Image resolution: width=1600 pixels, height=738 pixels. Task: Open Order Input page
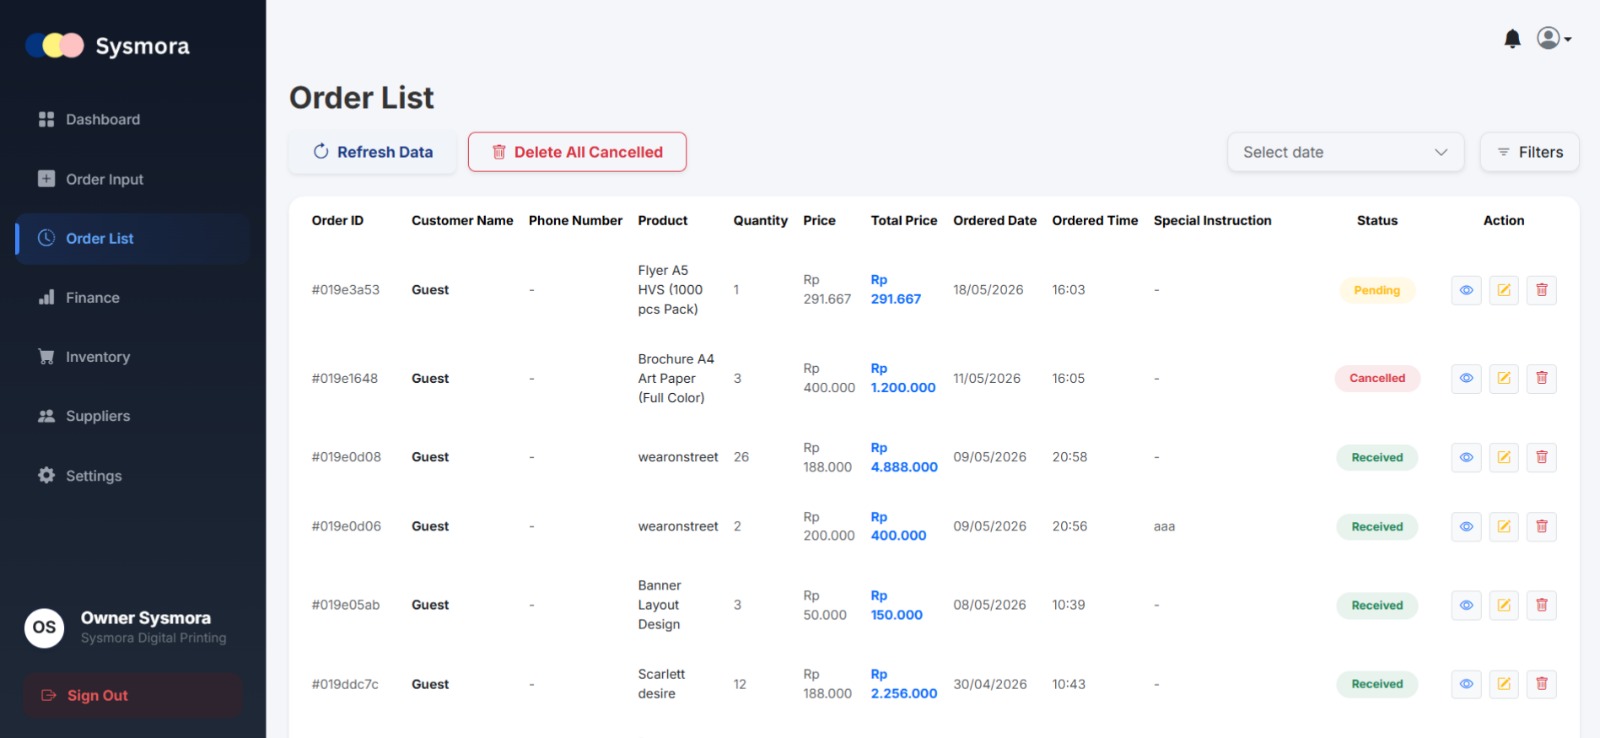133,179
